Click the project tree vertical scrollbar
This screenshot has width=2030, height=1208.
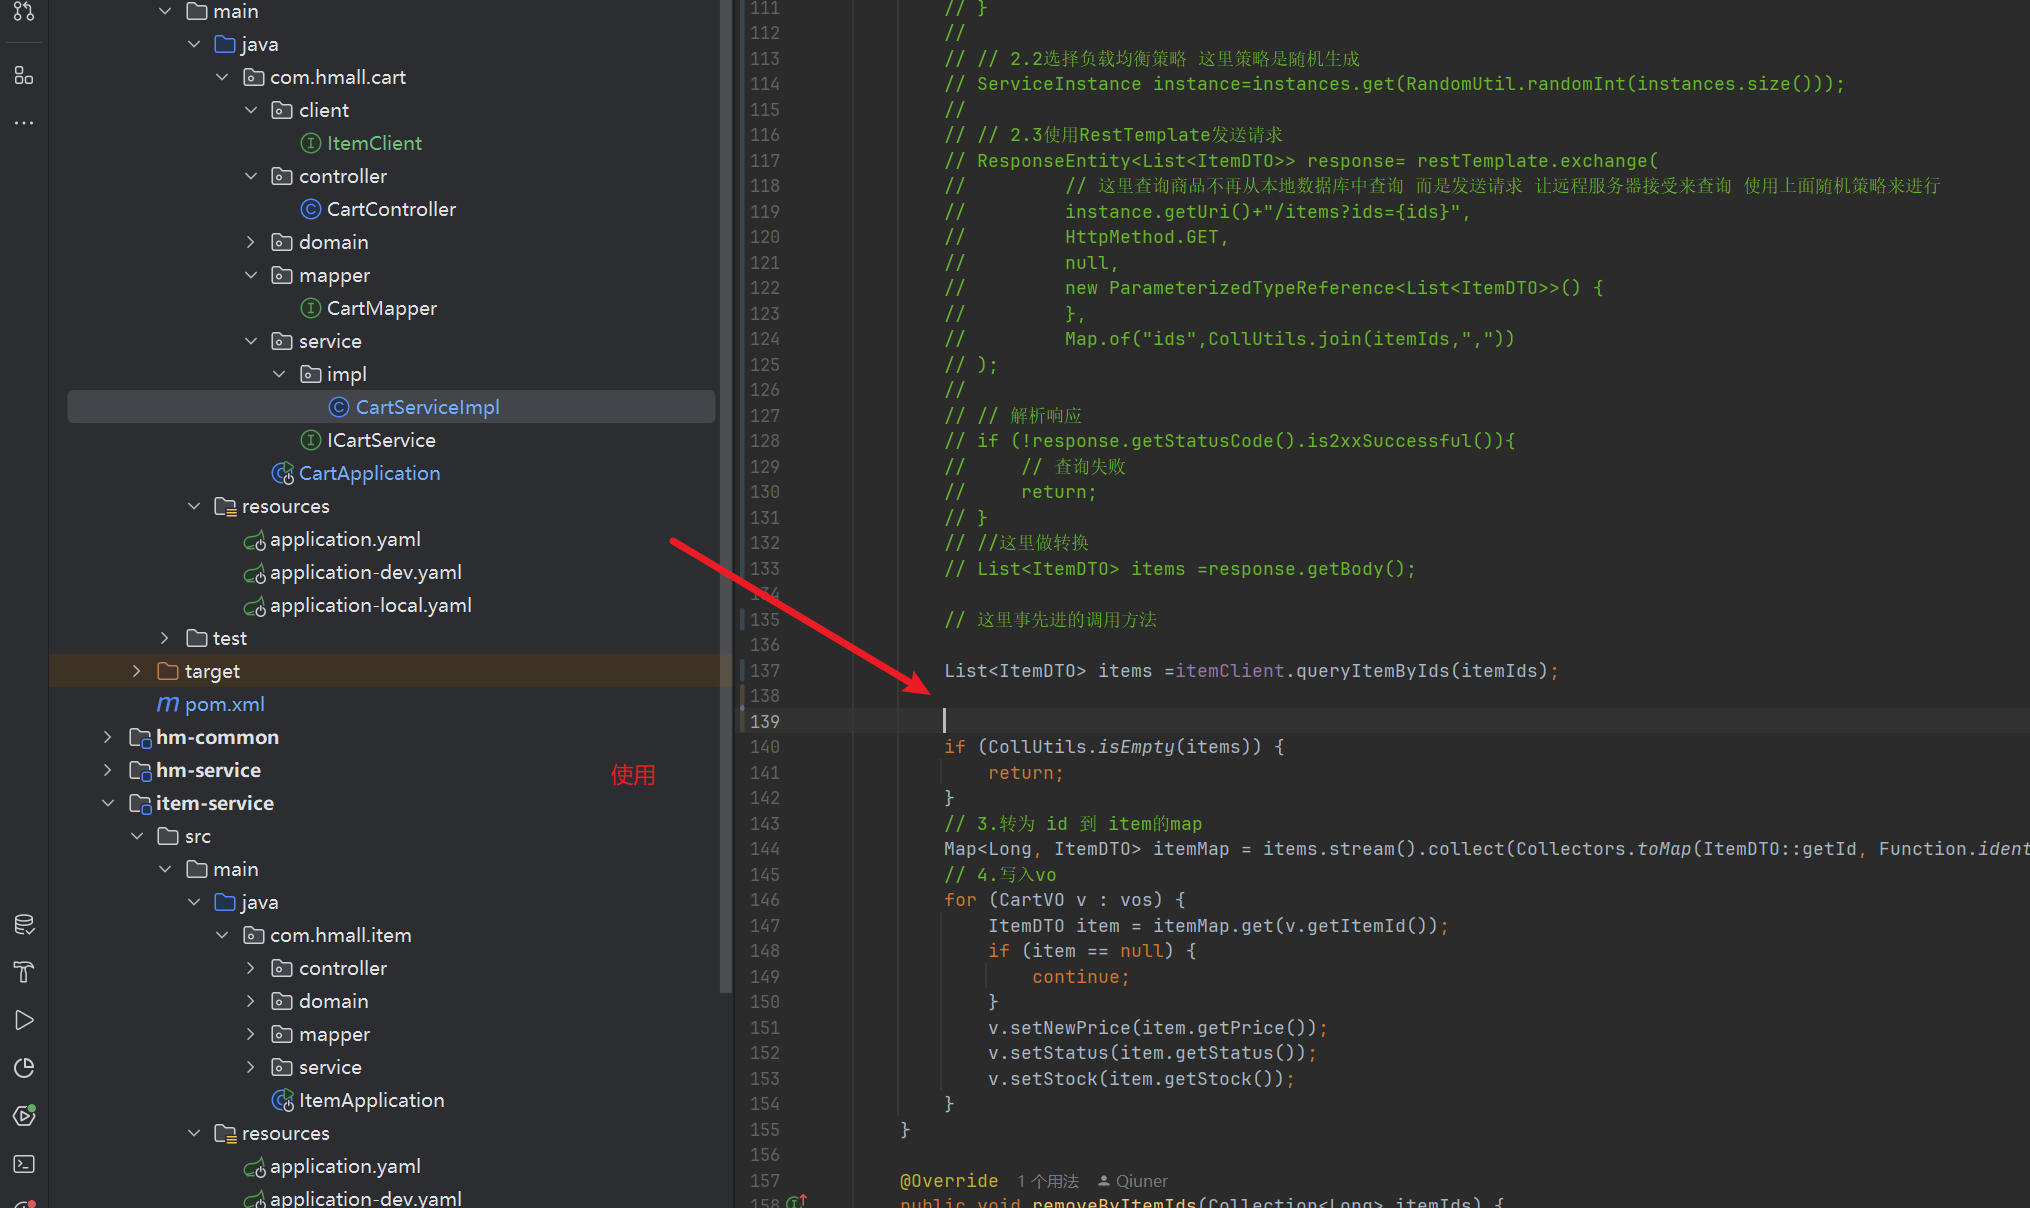point(726,500)
